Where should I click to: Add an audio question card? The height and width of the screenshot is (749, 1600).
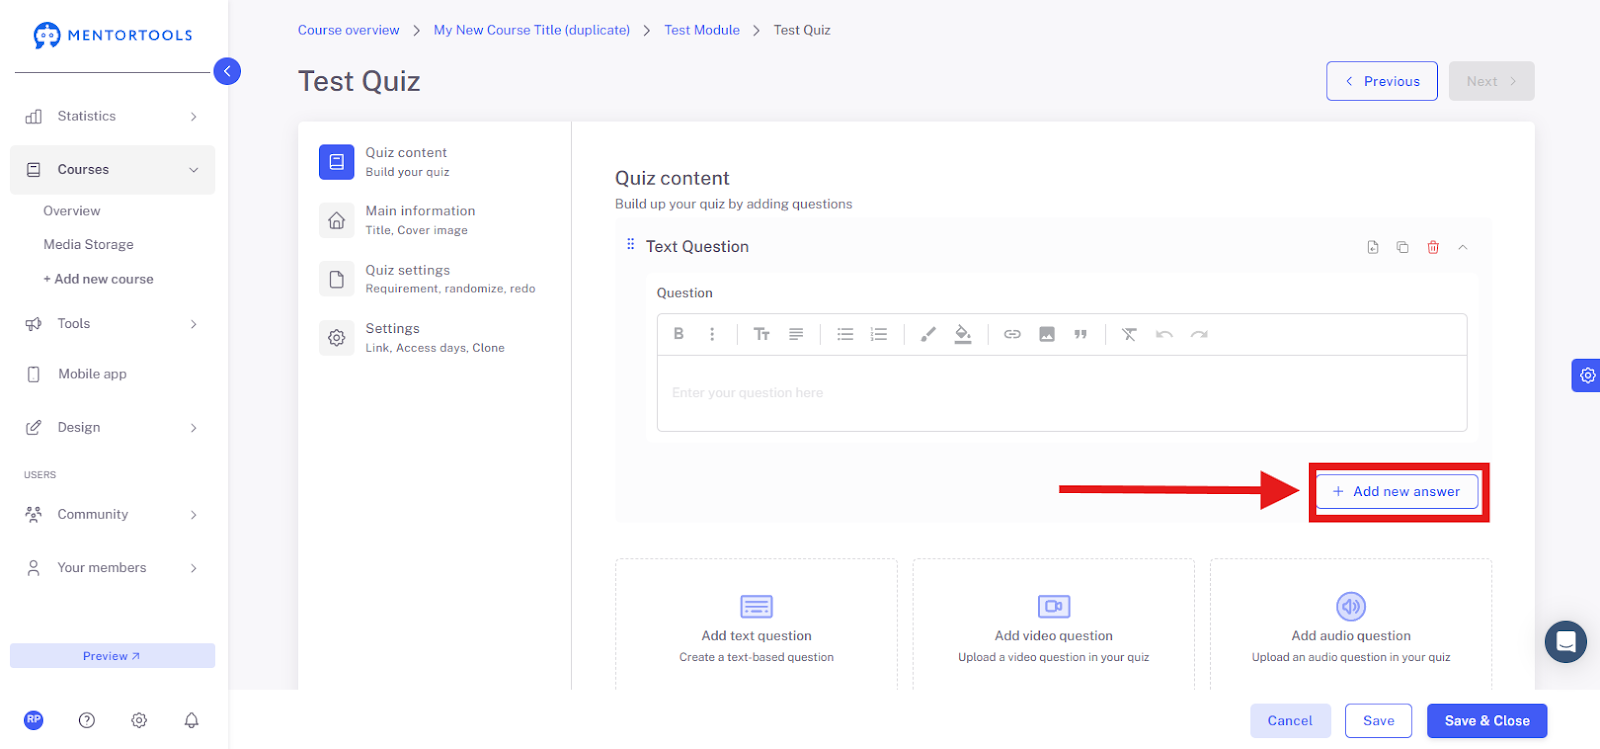coord(1351,624)
